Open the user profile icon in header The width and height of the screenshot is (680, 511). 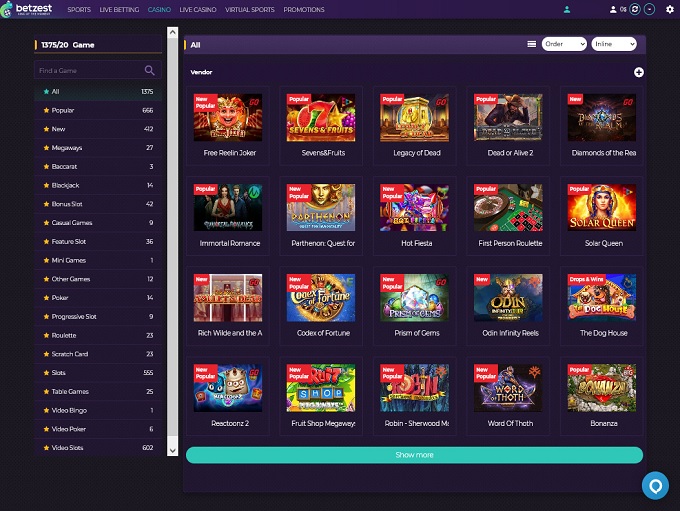[x=567, y=10]
